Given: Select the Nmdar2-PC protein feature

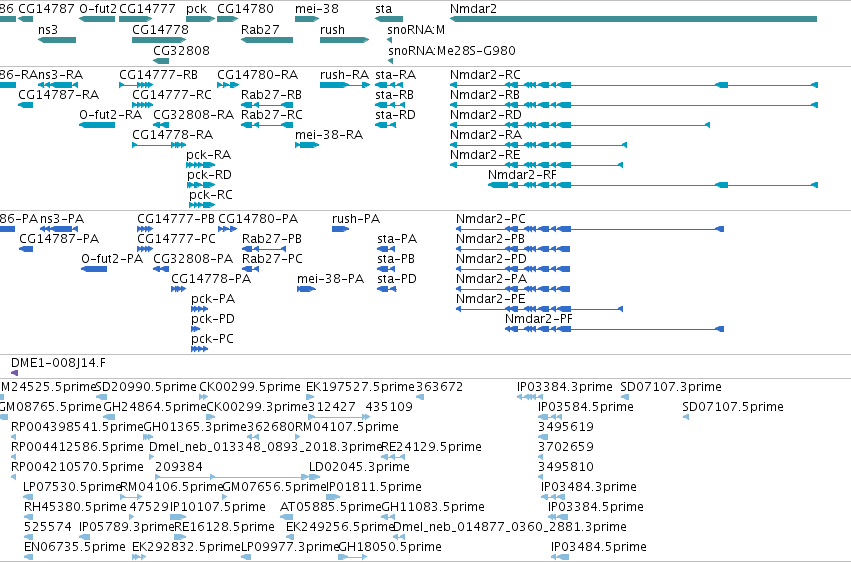Looking at the screenshot, I should point(590,229).
